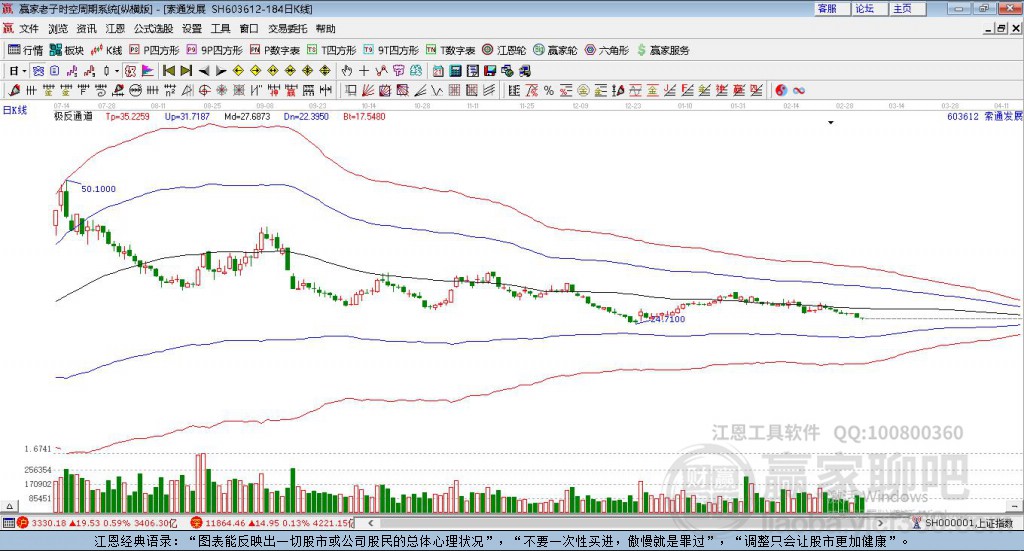Expand the candlestick style dropdown arrow
Viewport: 1024px width, 551px height.
(117, 71)
